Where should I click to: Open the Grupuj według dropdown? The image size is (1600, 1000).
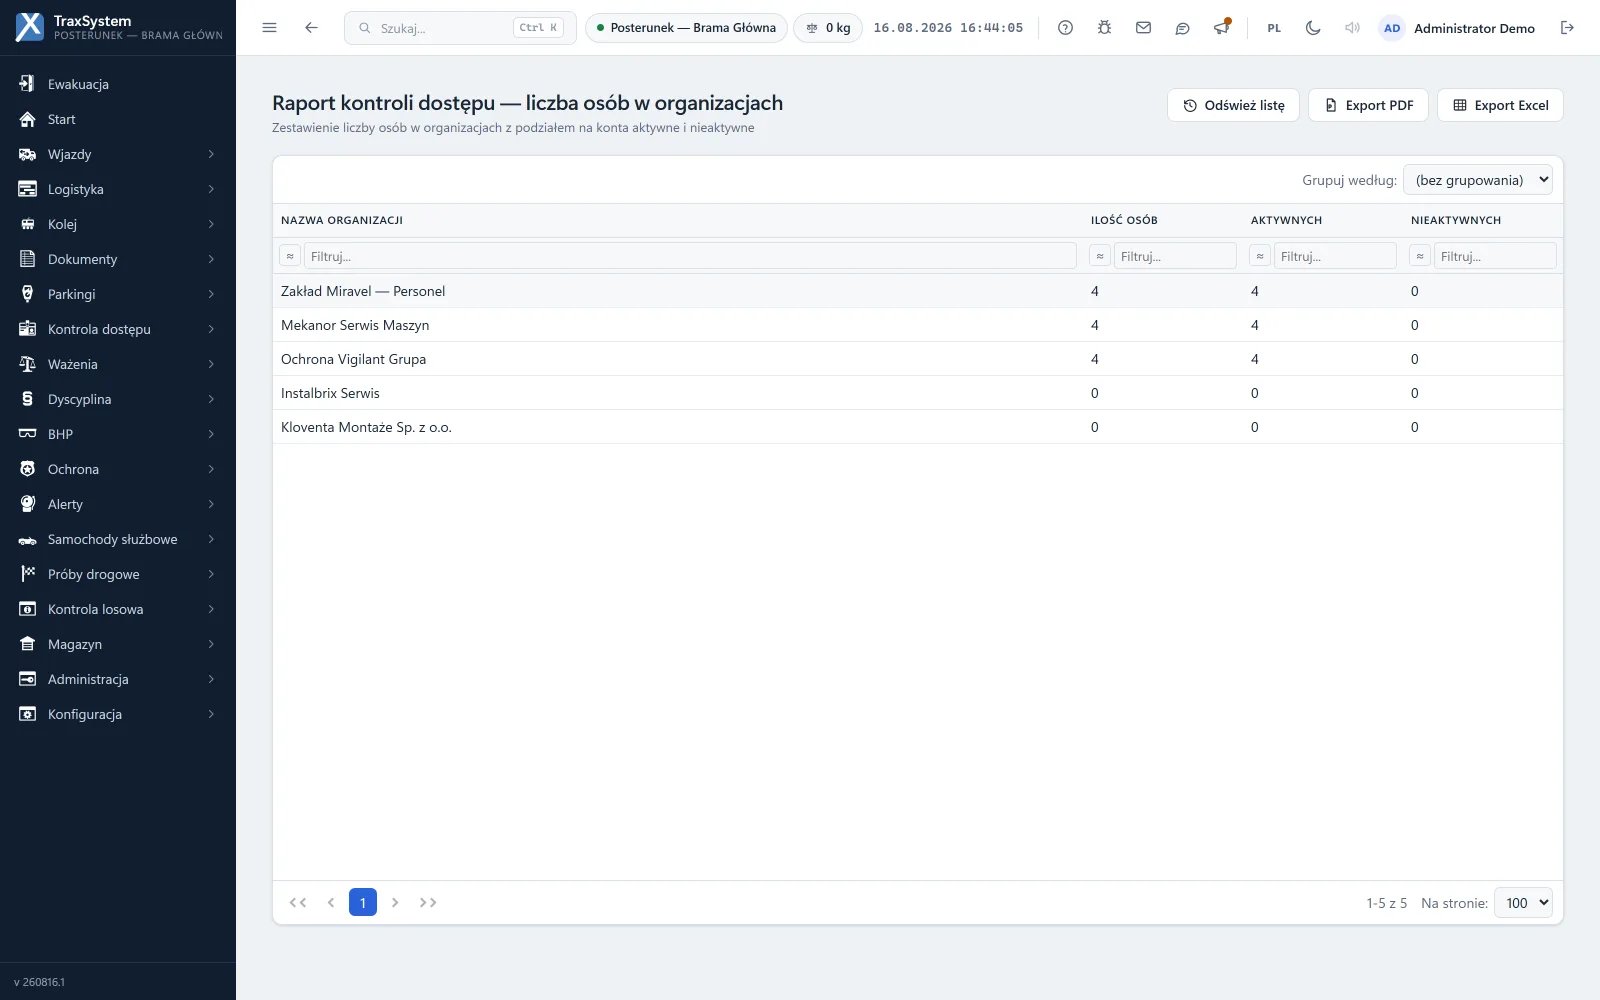coord(1479,180)
